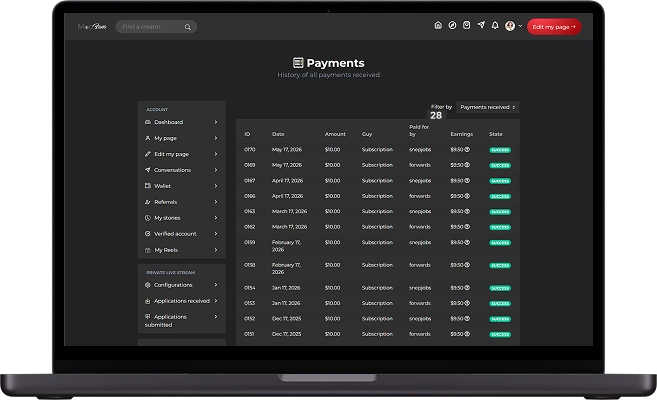The width and height of the screenshot is (657, 401).
Task: Click the red Edit my page button
Action: [554, 27]
